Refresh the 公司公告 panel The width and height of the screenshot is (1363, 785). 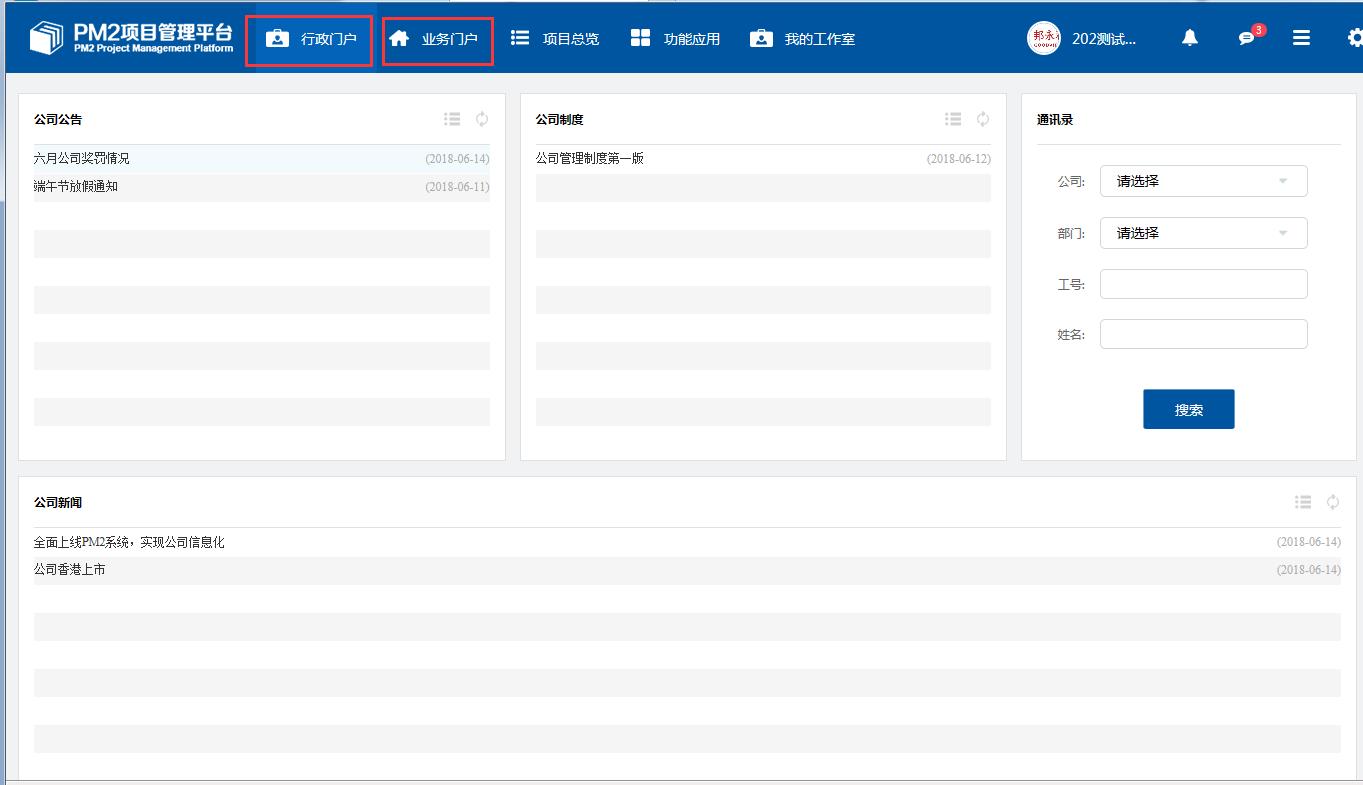pyautogui.click(x=482, y=119)
